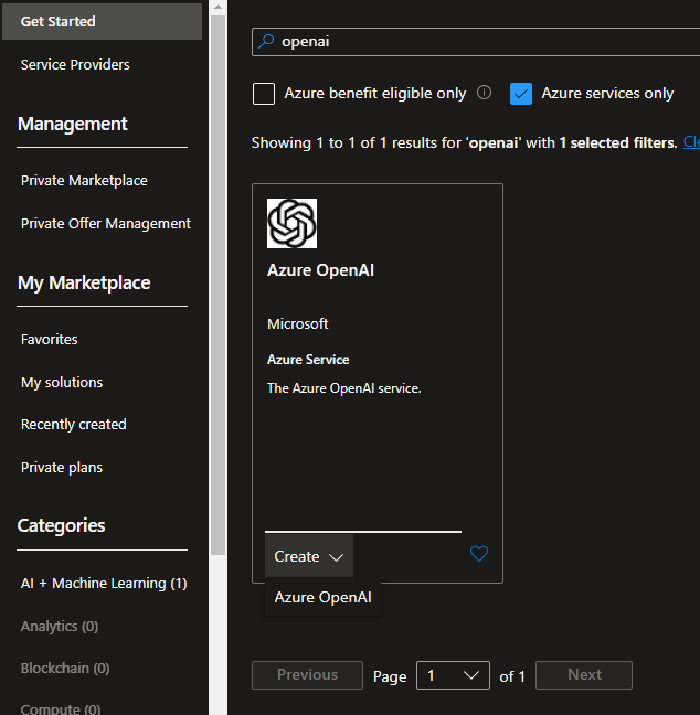The image size is (700, 715).
Task: Open Get Started in sidebar
Action: coord(58,21)
